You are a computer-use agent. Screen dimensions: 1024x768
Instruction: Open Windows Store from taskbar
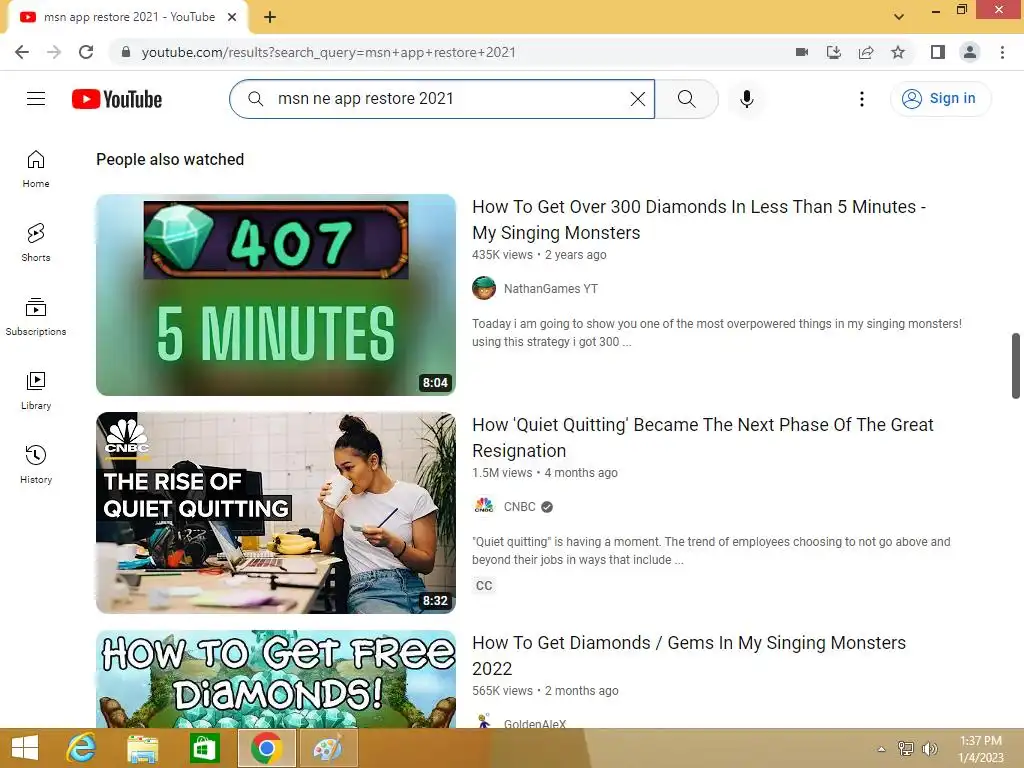204,748
